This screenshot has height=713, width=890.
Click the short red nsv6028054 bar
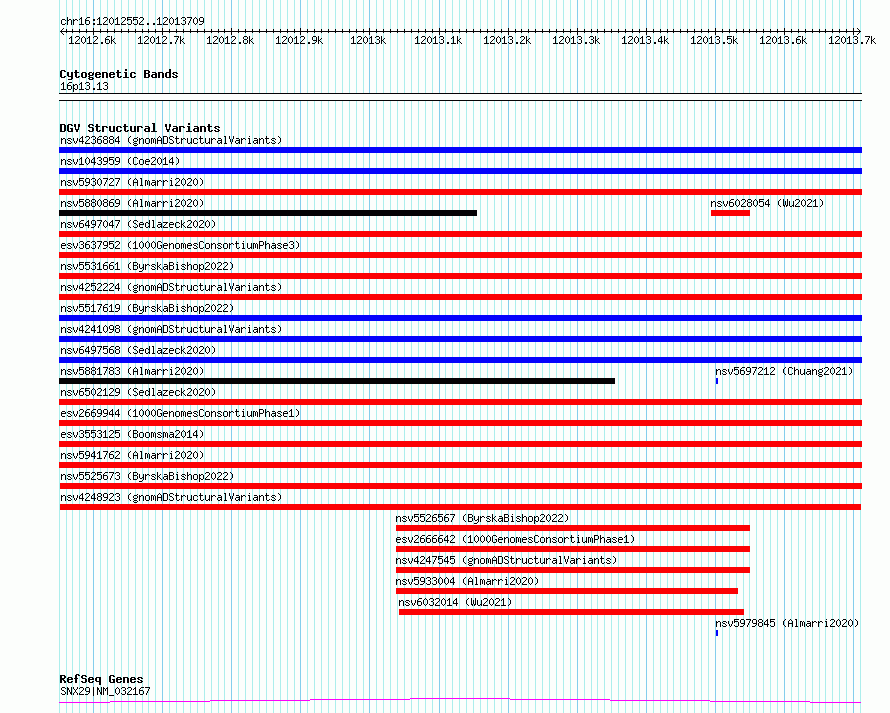click(x=730, y=213)
